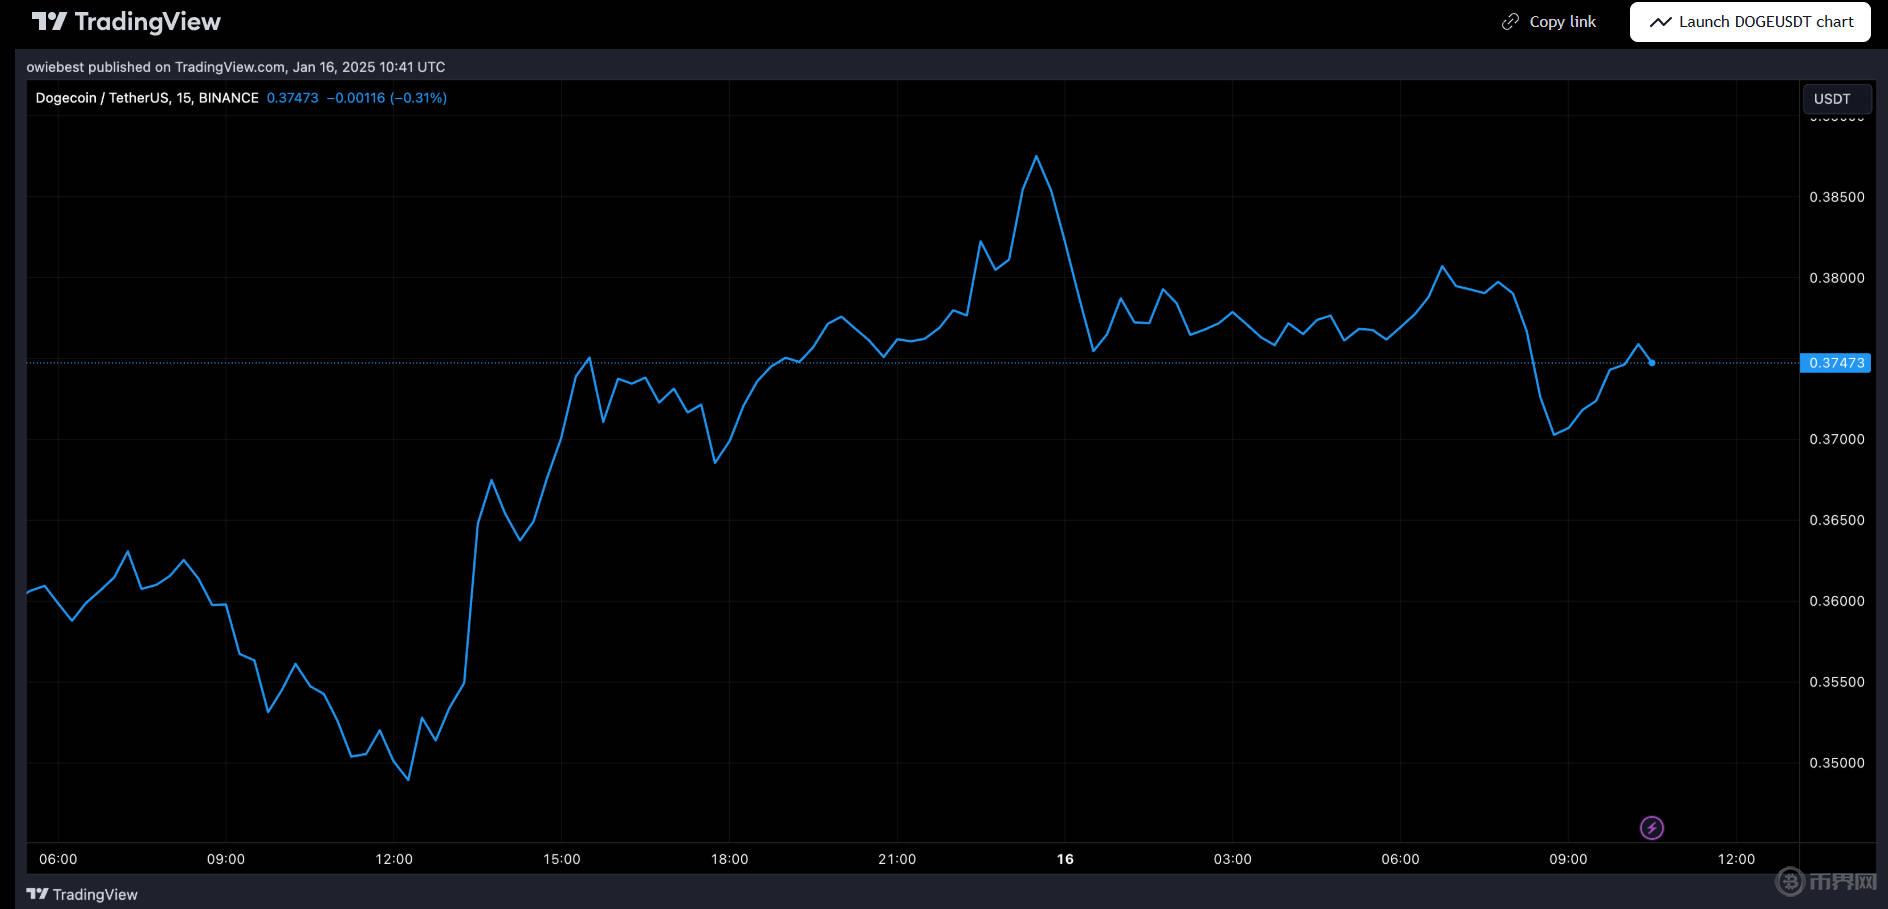Screen dimensions: 1888x909
Task: Click the TradingView logo in bottom footer
Action: pos(82,894)
